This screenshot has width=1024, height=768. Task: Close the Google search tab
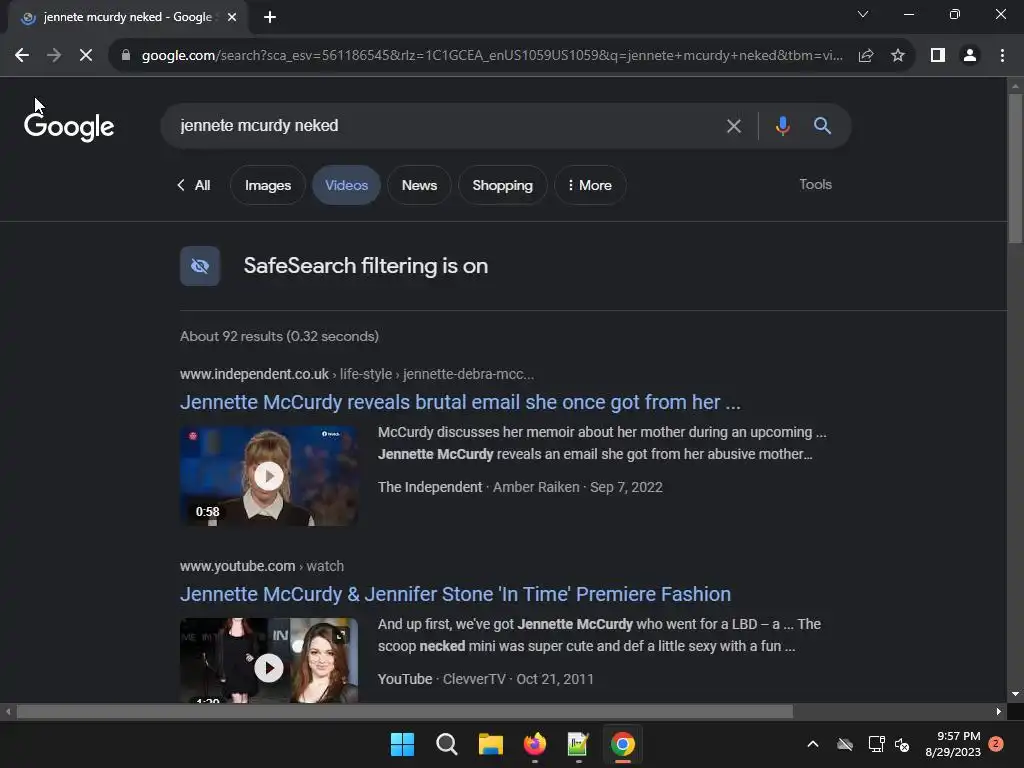[232, 17]
